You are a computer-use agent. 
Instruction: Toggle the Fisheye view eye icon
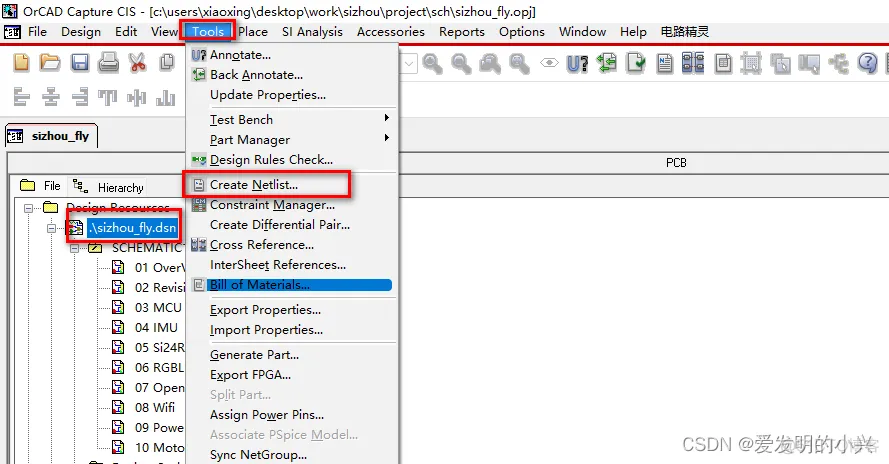549,63
